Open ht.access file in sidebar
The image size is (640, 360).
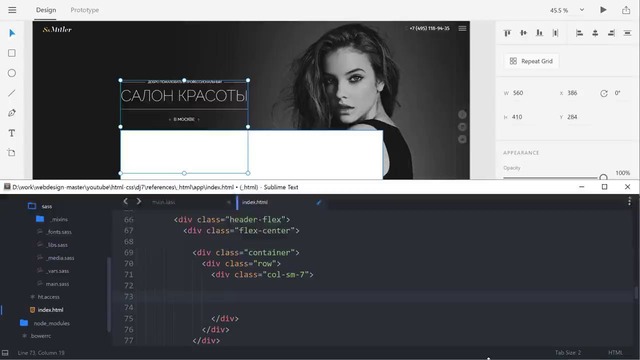[x=49, y=297]
